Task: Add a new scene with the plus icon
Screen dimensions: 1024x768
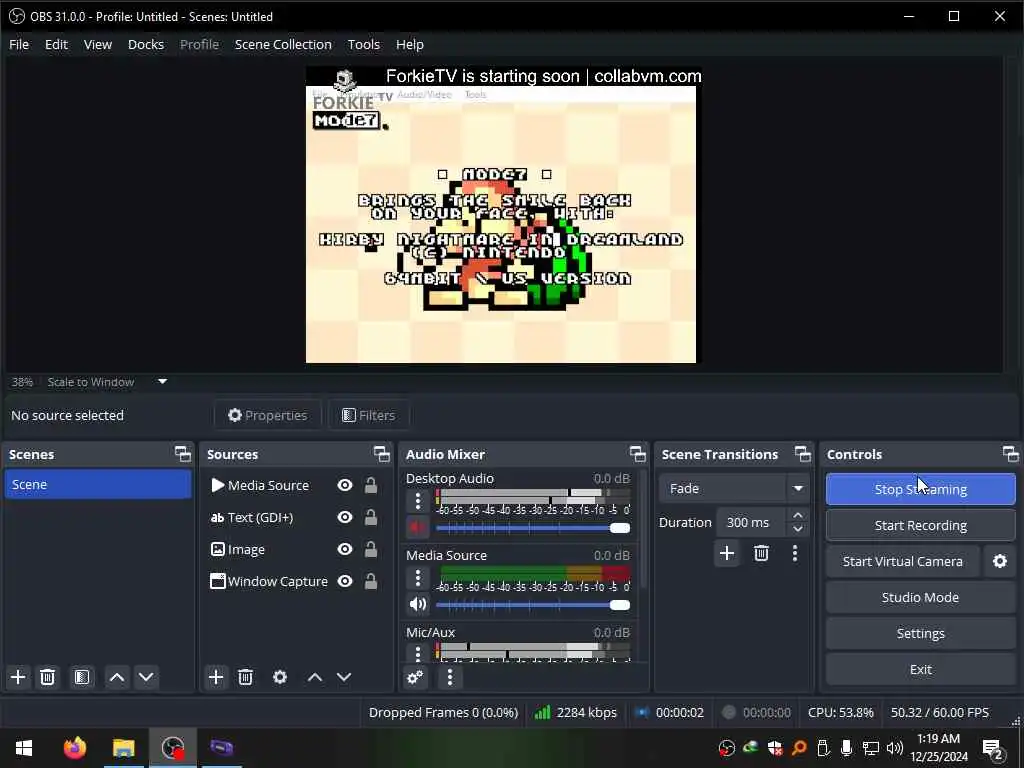Action: click(x=18, y=677)
